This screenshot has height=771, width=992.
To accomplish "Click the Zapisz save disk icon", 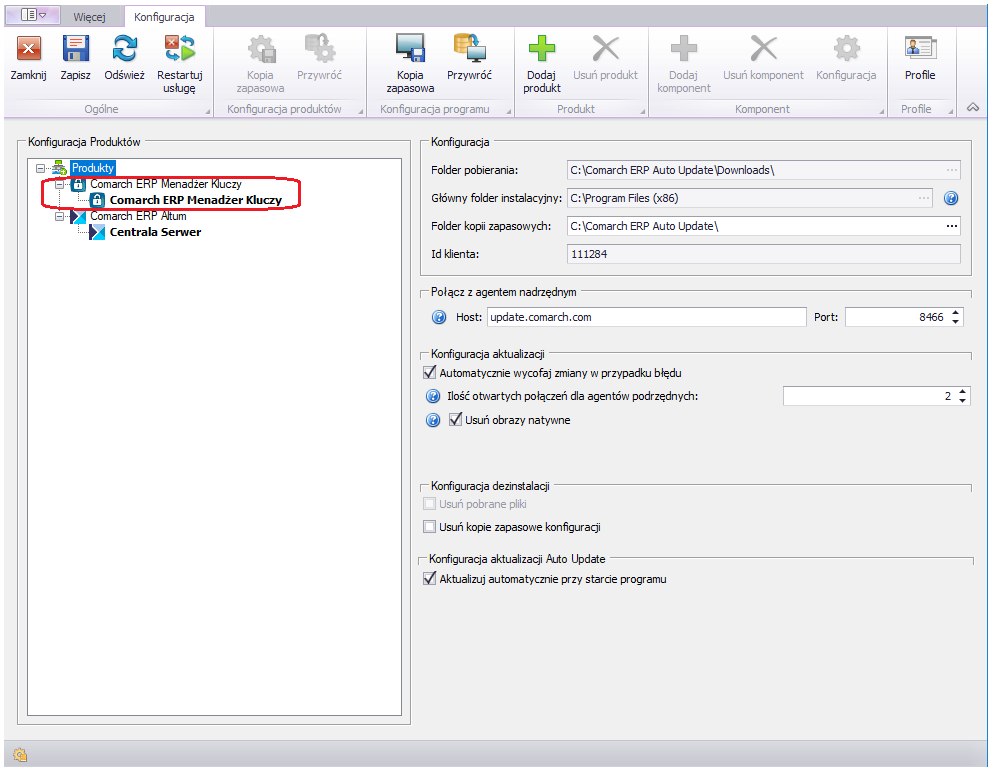I will 76,49.
